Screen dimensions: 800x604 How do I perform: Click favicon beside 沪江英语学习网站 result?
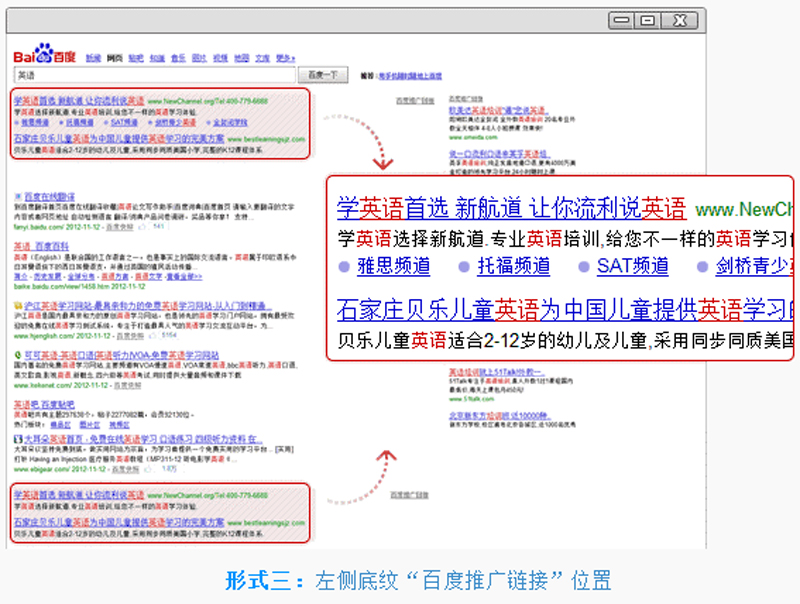pos(18,306)
